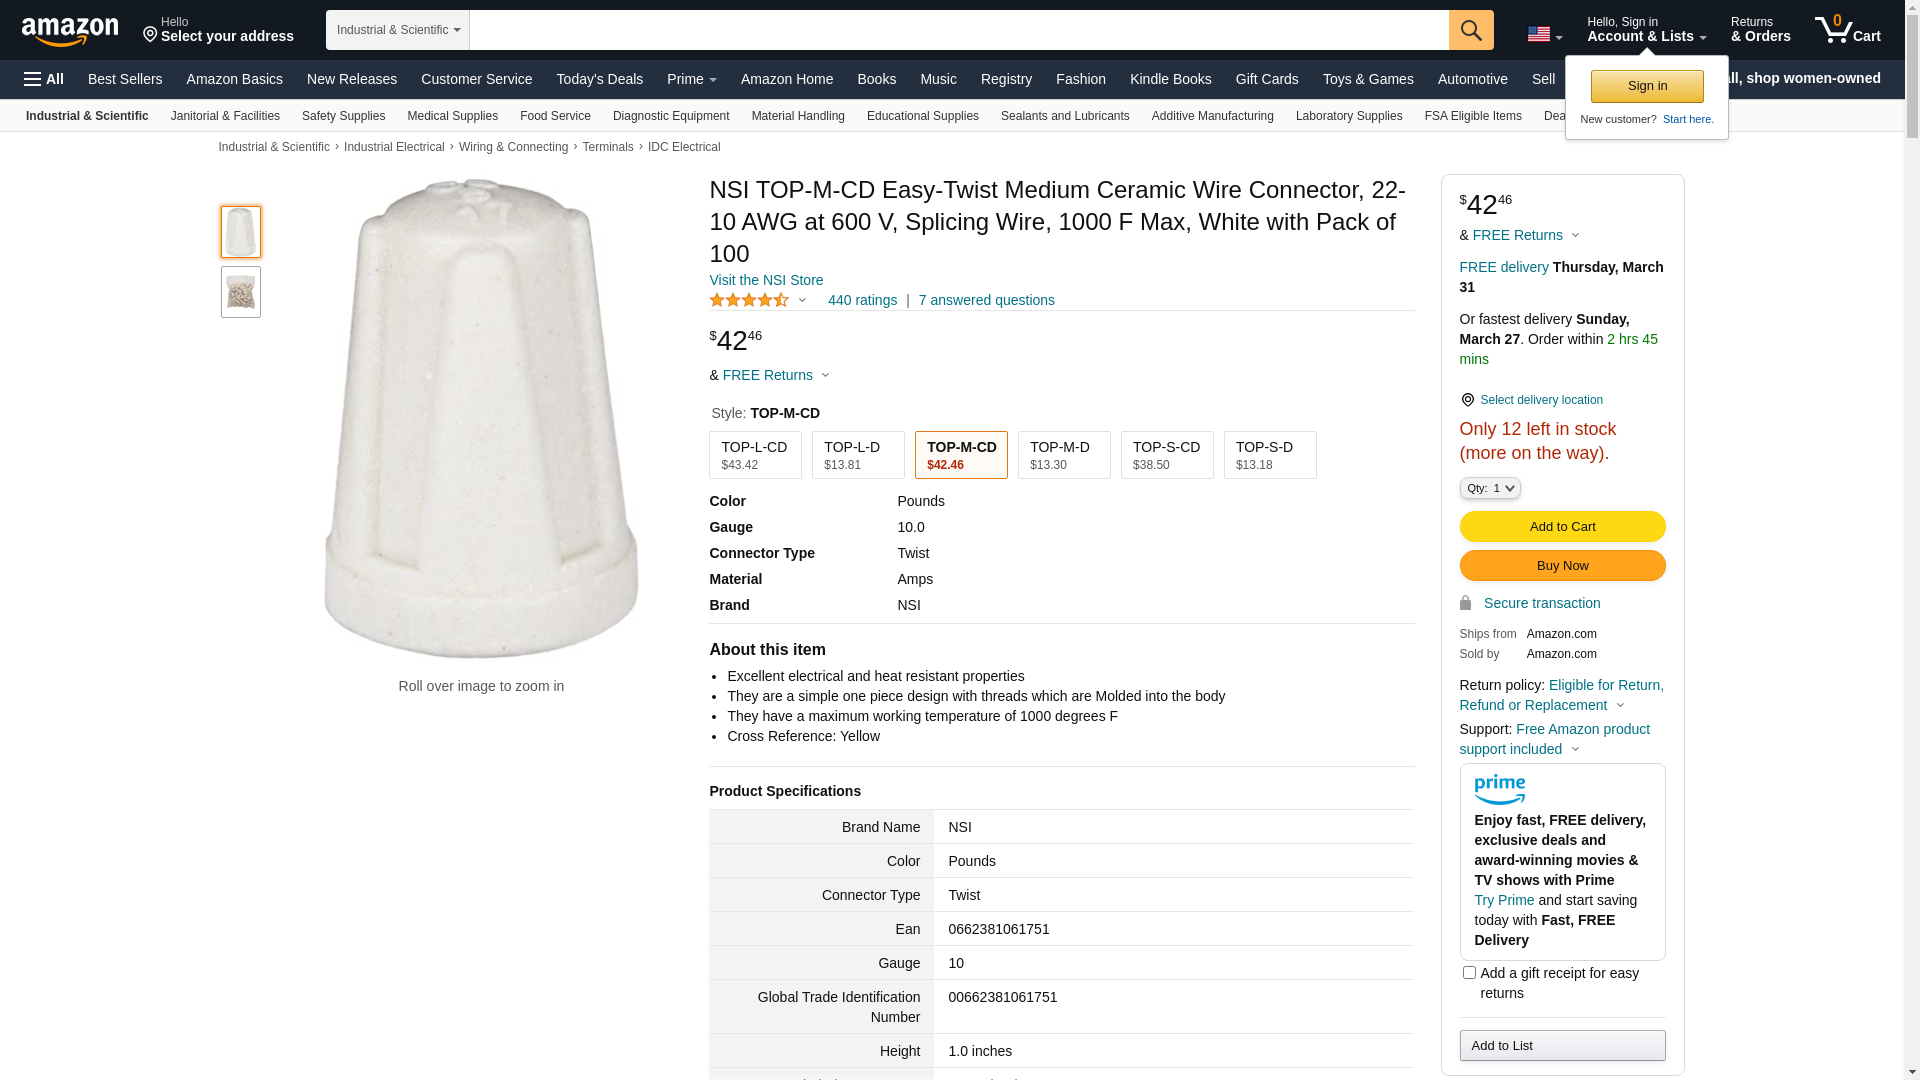The image size is (1920, 1080).
Task: Click the star rating icons
Action: pyautogui.click(x=749, y=300)
